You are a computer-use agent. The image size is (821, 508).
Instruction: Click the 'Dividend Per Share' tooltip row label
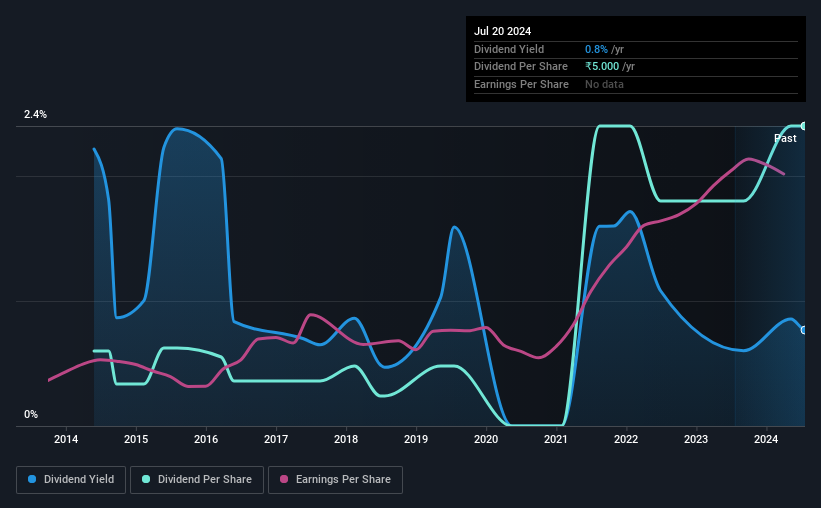click(x=520, y=67)
